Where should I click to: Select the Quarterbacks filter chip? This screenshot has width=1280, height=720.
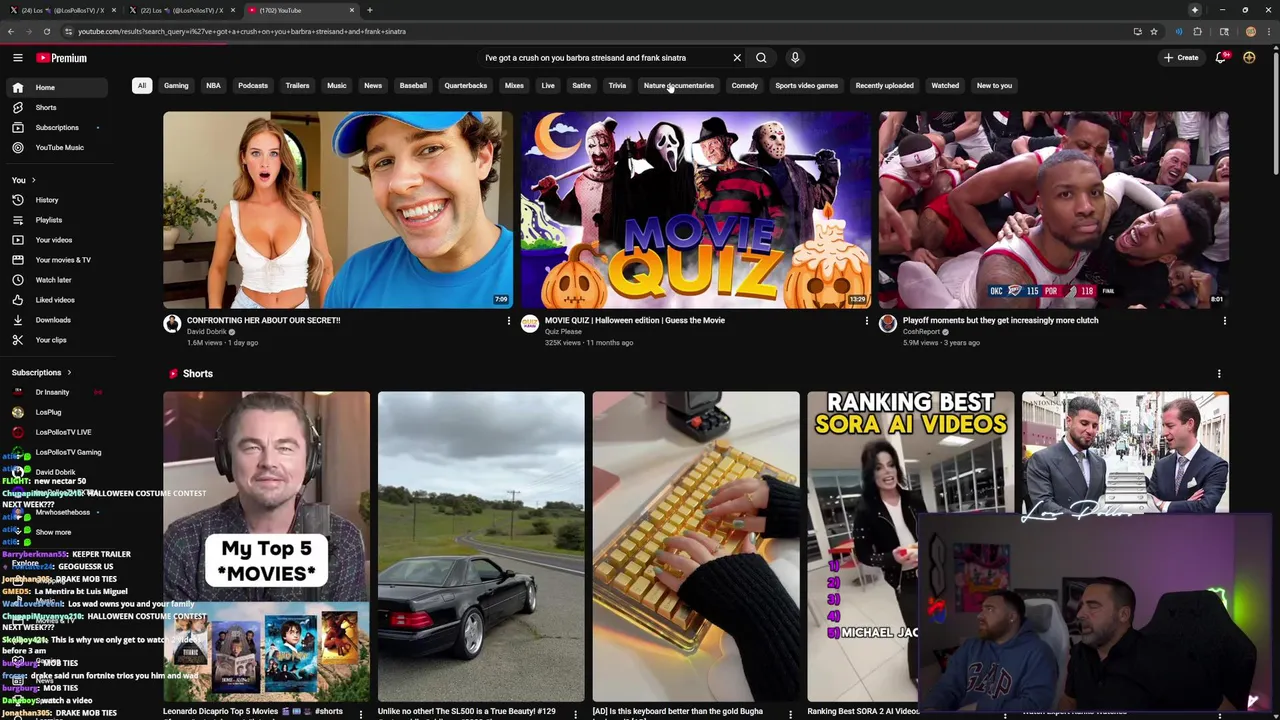[466, 85]
